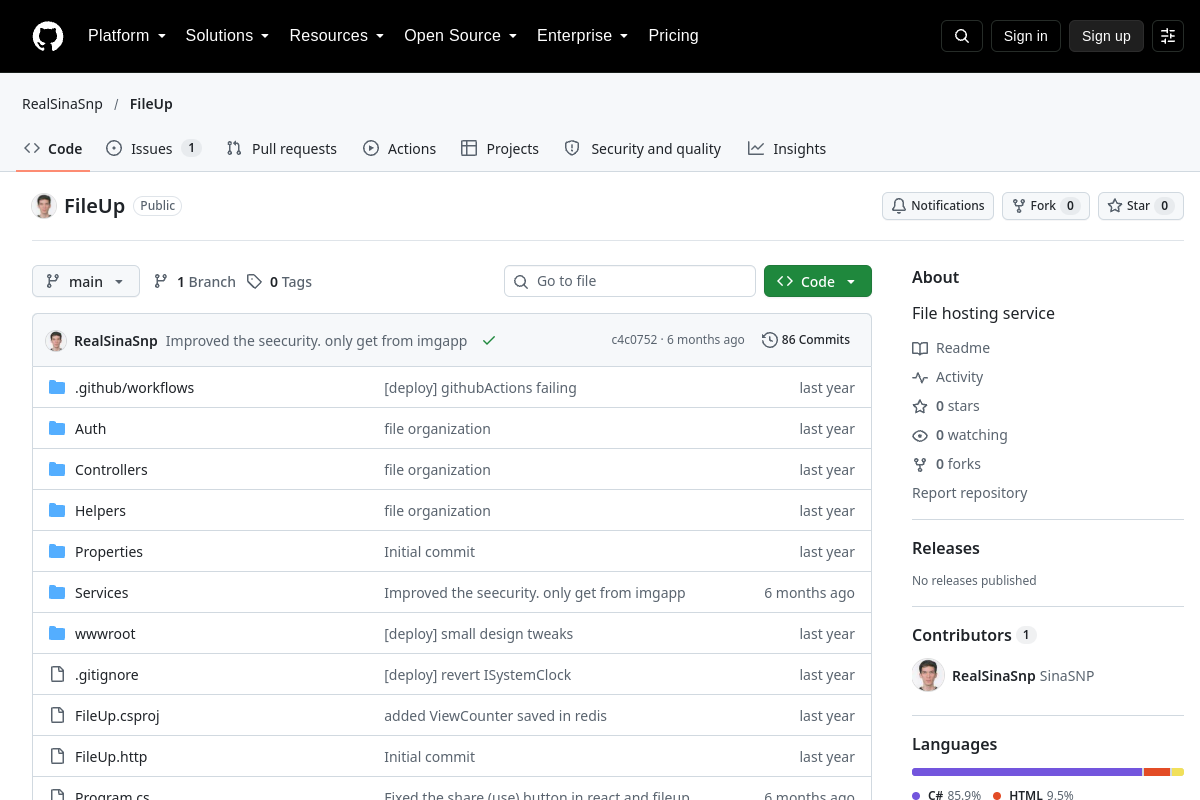Click the wwwroot folder icon
The width and height of the screenshot is (1200, 800).
click(x=57, y=633)
